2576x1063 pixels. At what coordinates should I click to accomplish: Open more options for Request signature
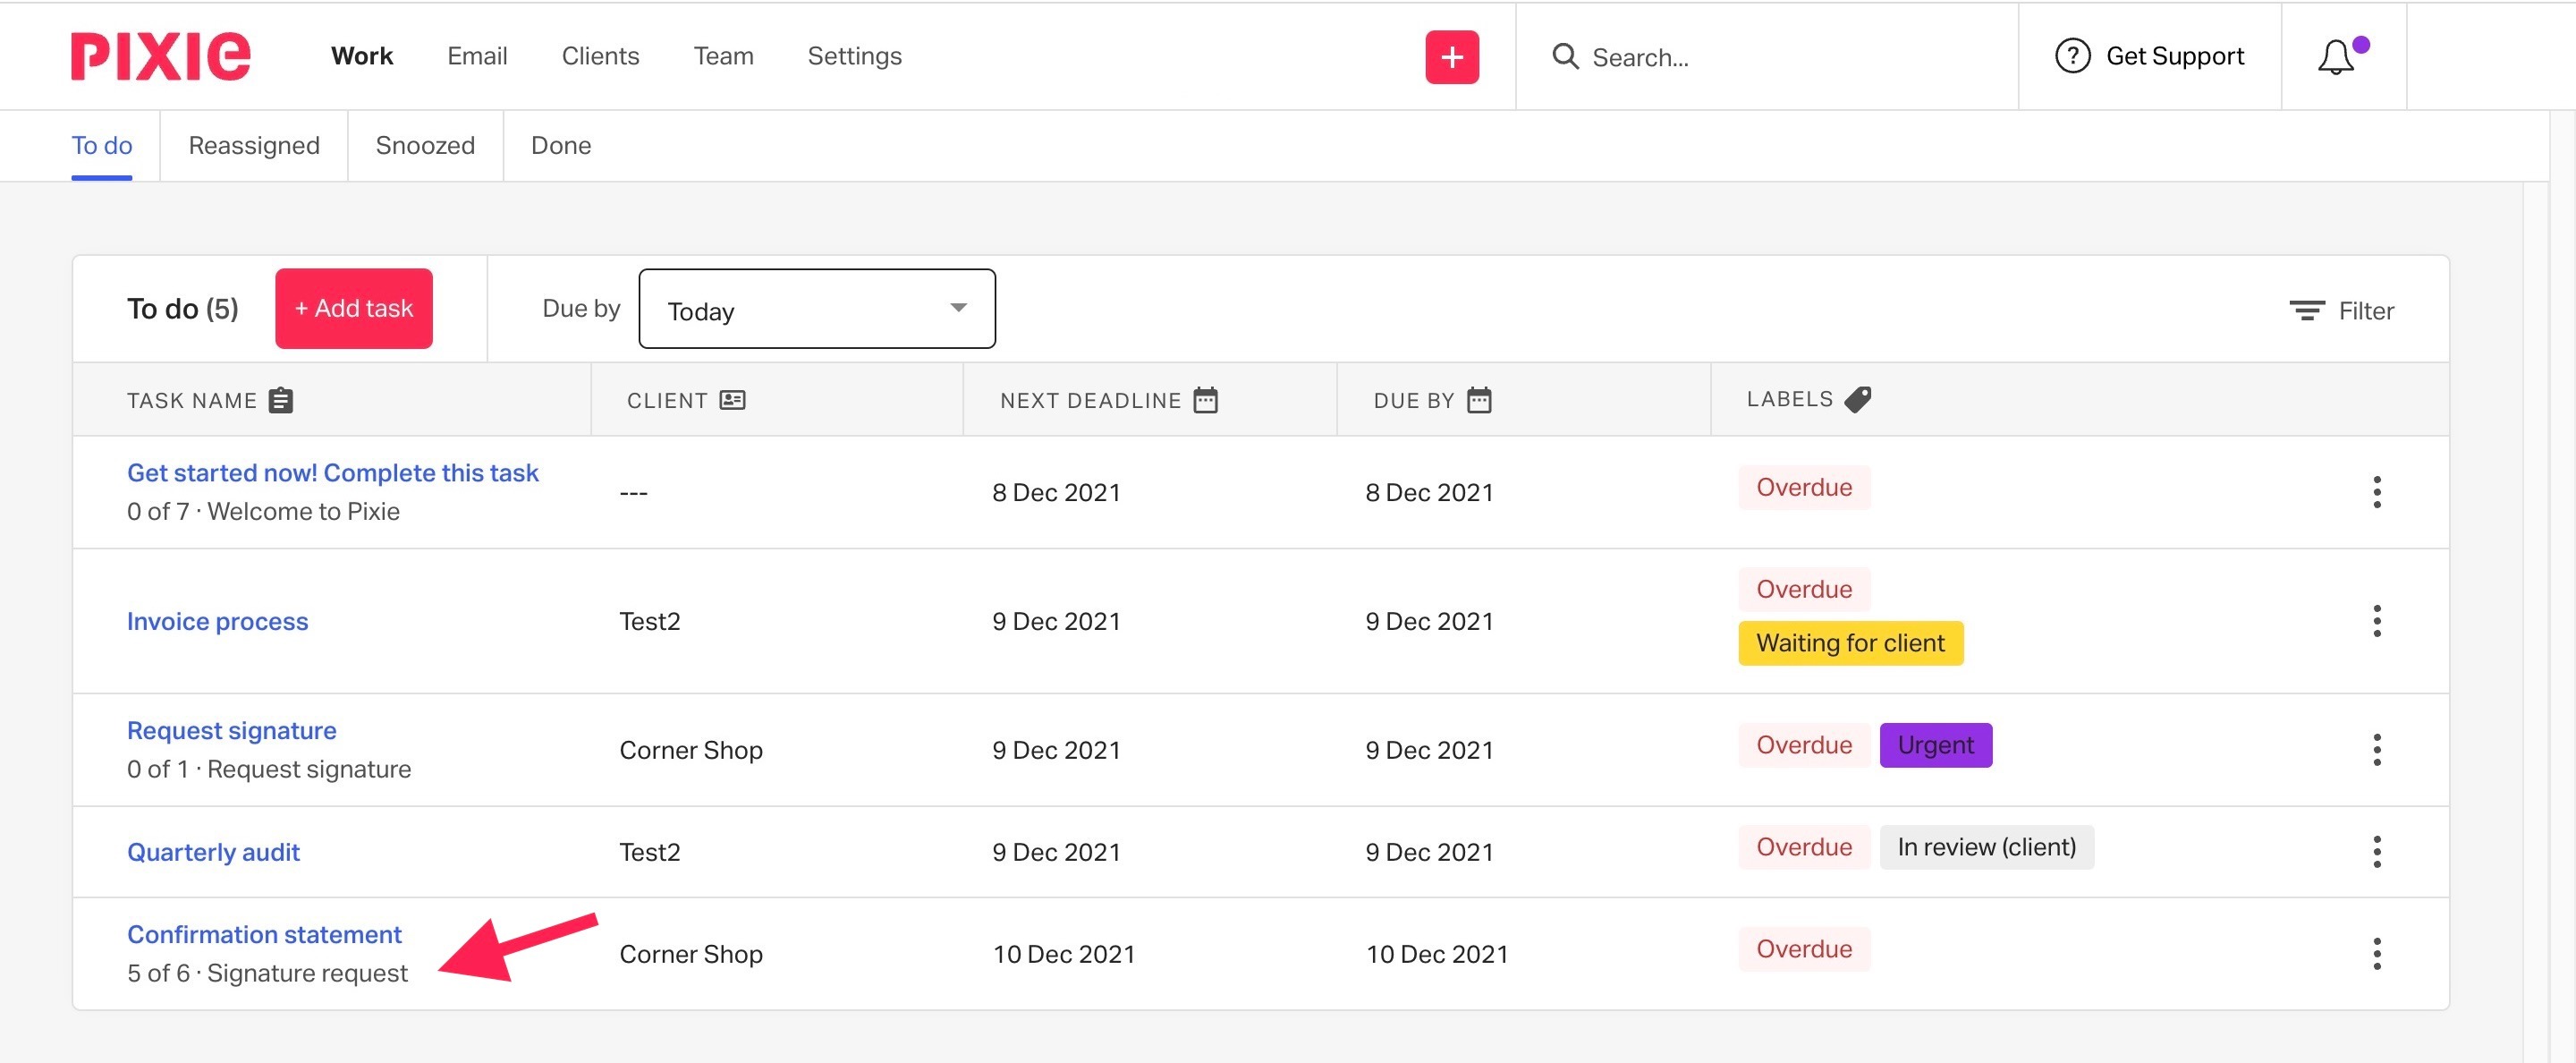[x=2376, y=750]
